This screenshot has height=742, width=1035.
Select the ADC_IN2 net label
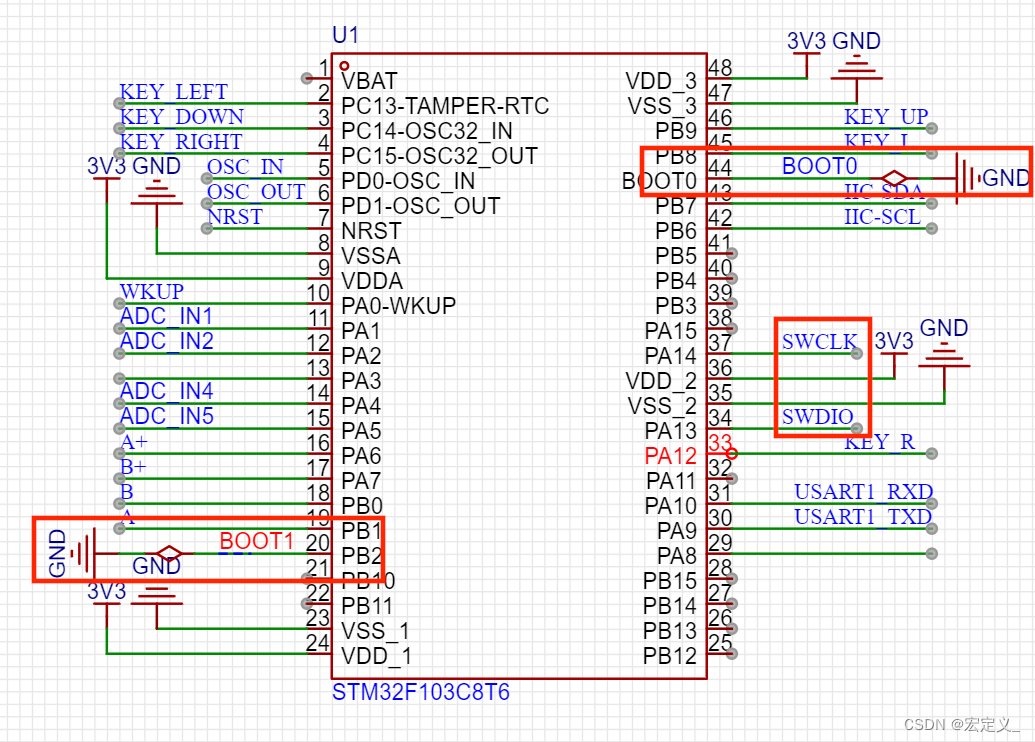(x=166, y=342)
